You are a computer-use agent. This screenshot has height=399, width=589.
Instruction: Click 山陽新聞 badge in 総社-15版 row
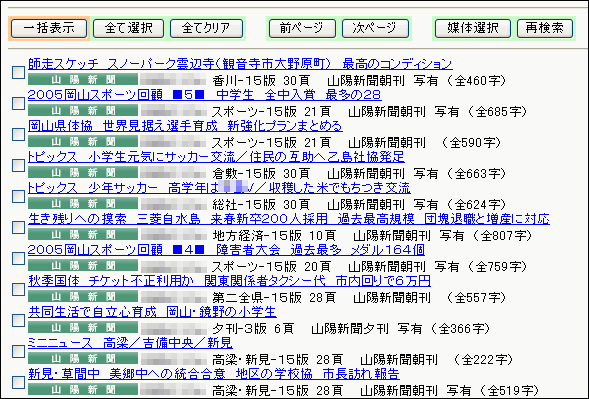83,204
